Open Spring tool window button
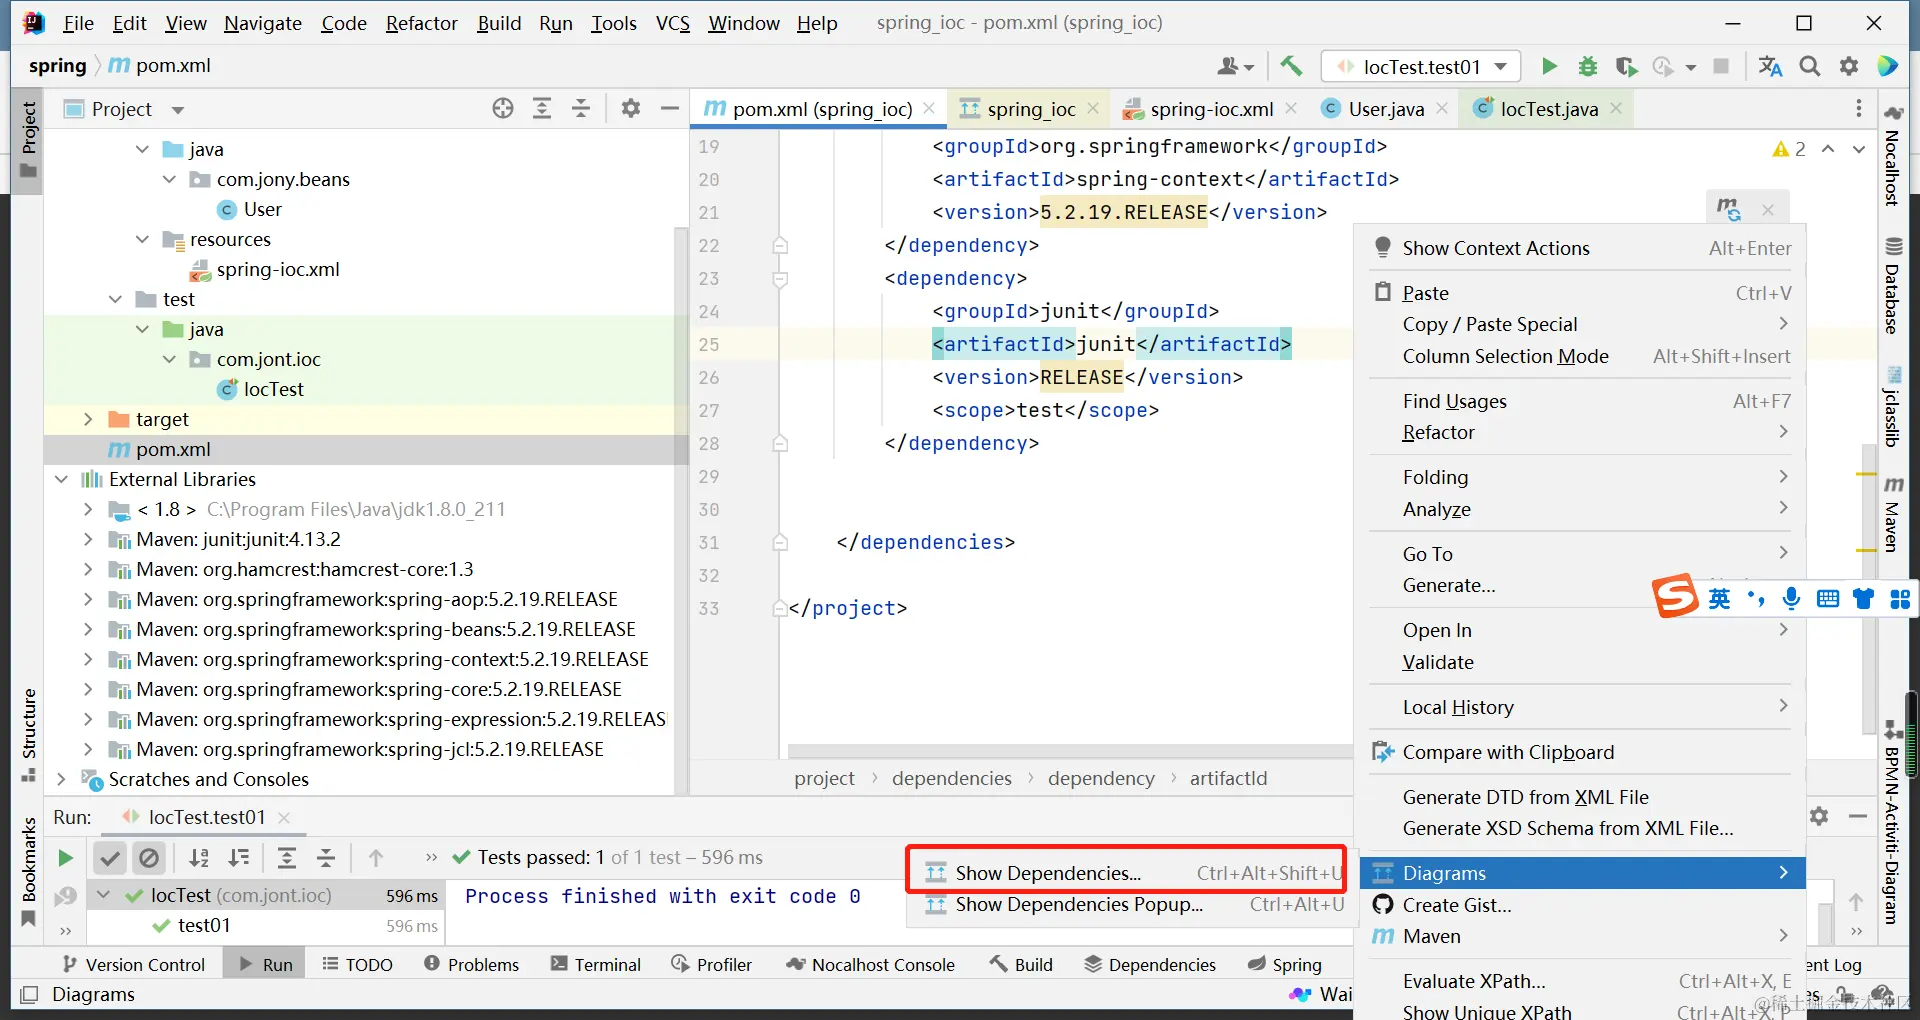1920x1020 pixels. (1285, 964)
